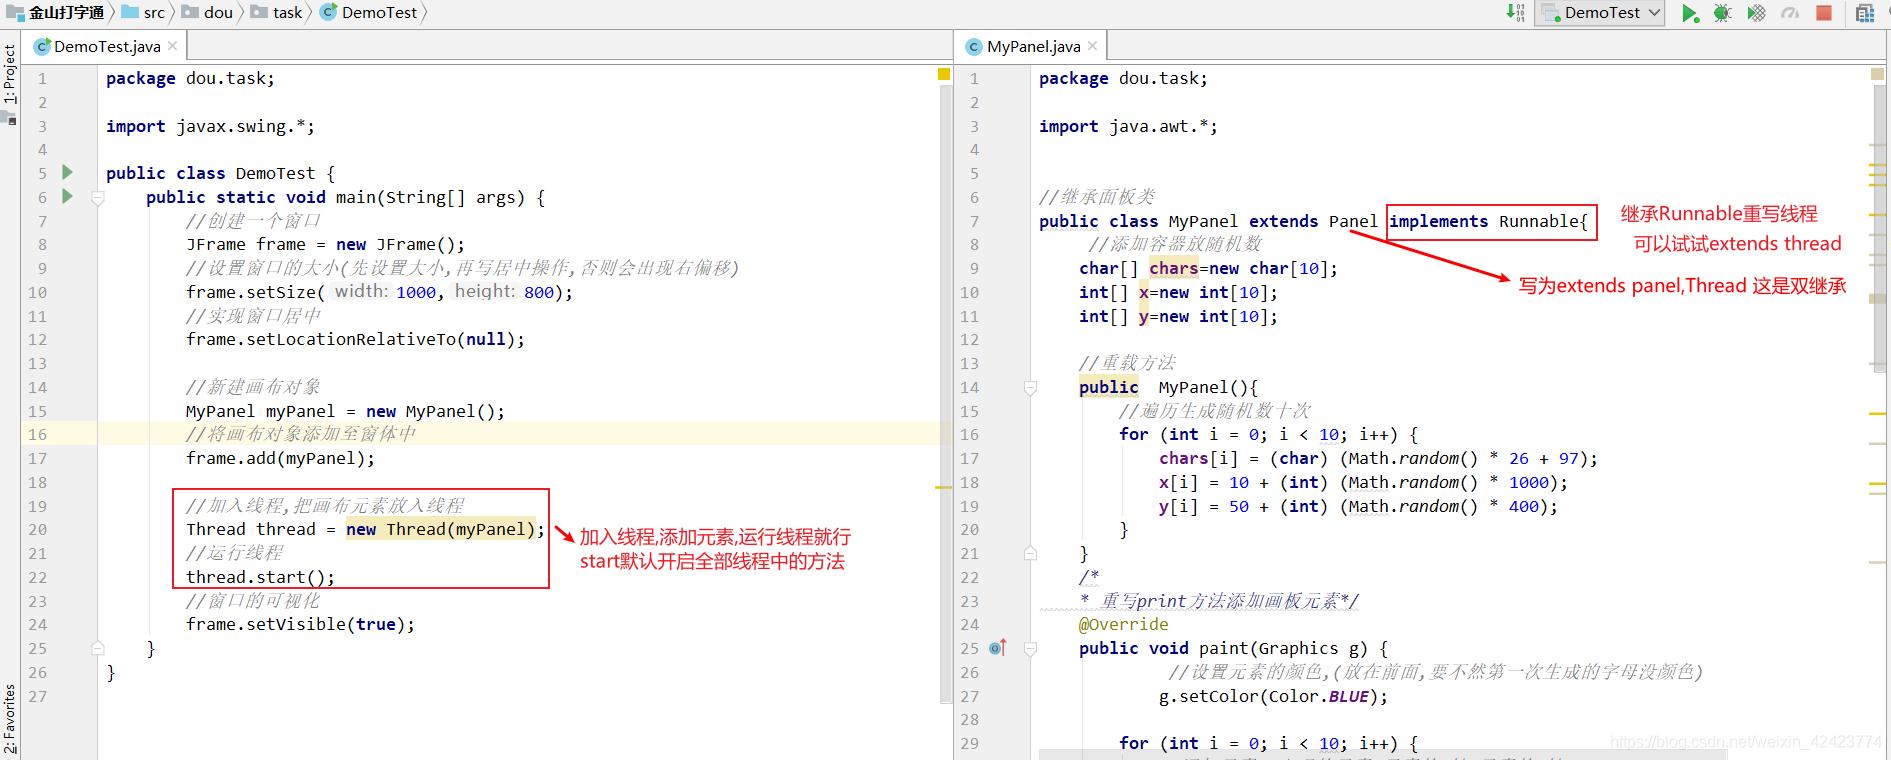Click on 'thread.start();' statement

pyautogui.click(x=260, y=577)
